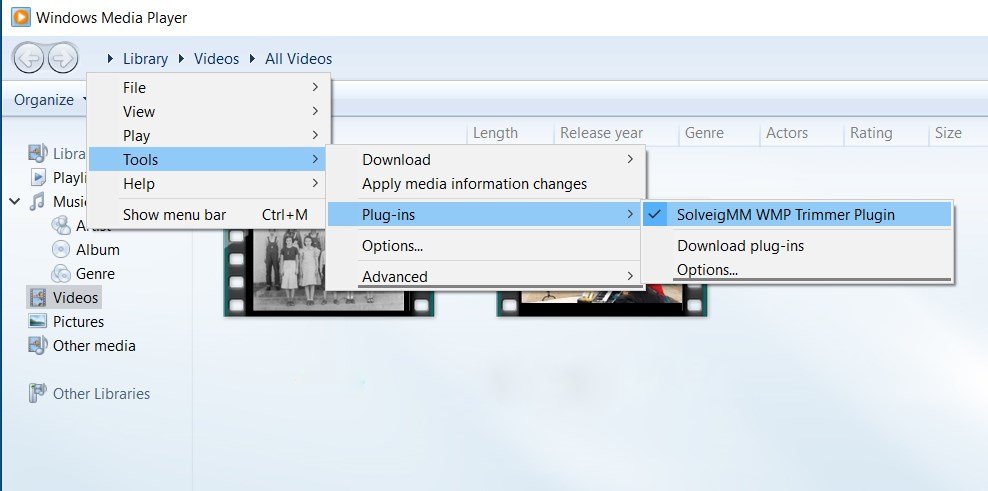Open the View menu
Image resolution: width=988 pixels, height=491 pixels.
207,112
